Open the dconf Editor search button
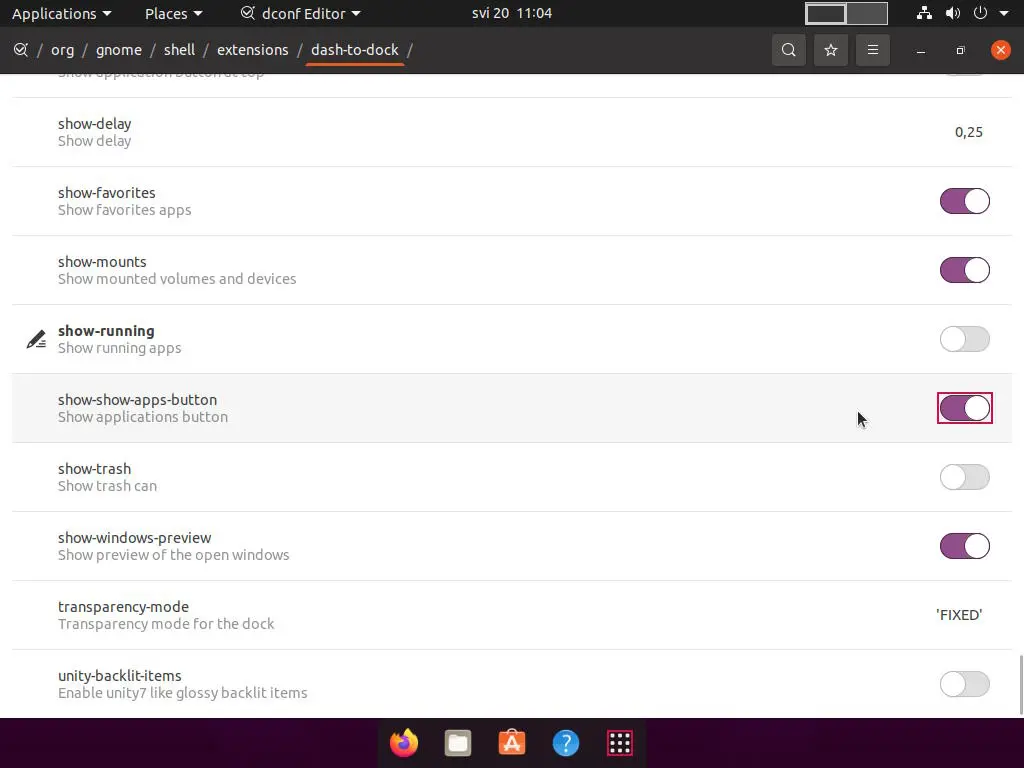The image size is (1024, 768). 788,50
